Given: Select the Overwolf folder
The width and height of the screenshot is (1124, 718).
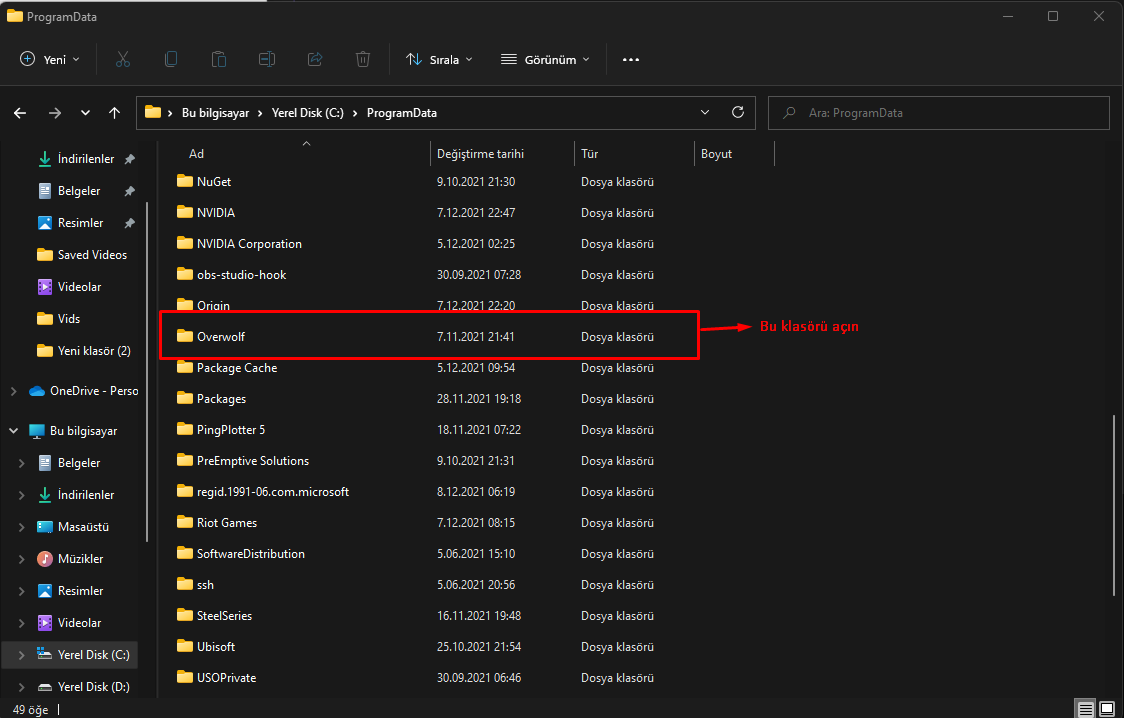Looking at the screenshot, I should [221, 337].
